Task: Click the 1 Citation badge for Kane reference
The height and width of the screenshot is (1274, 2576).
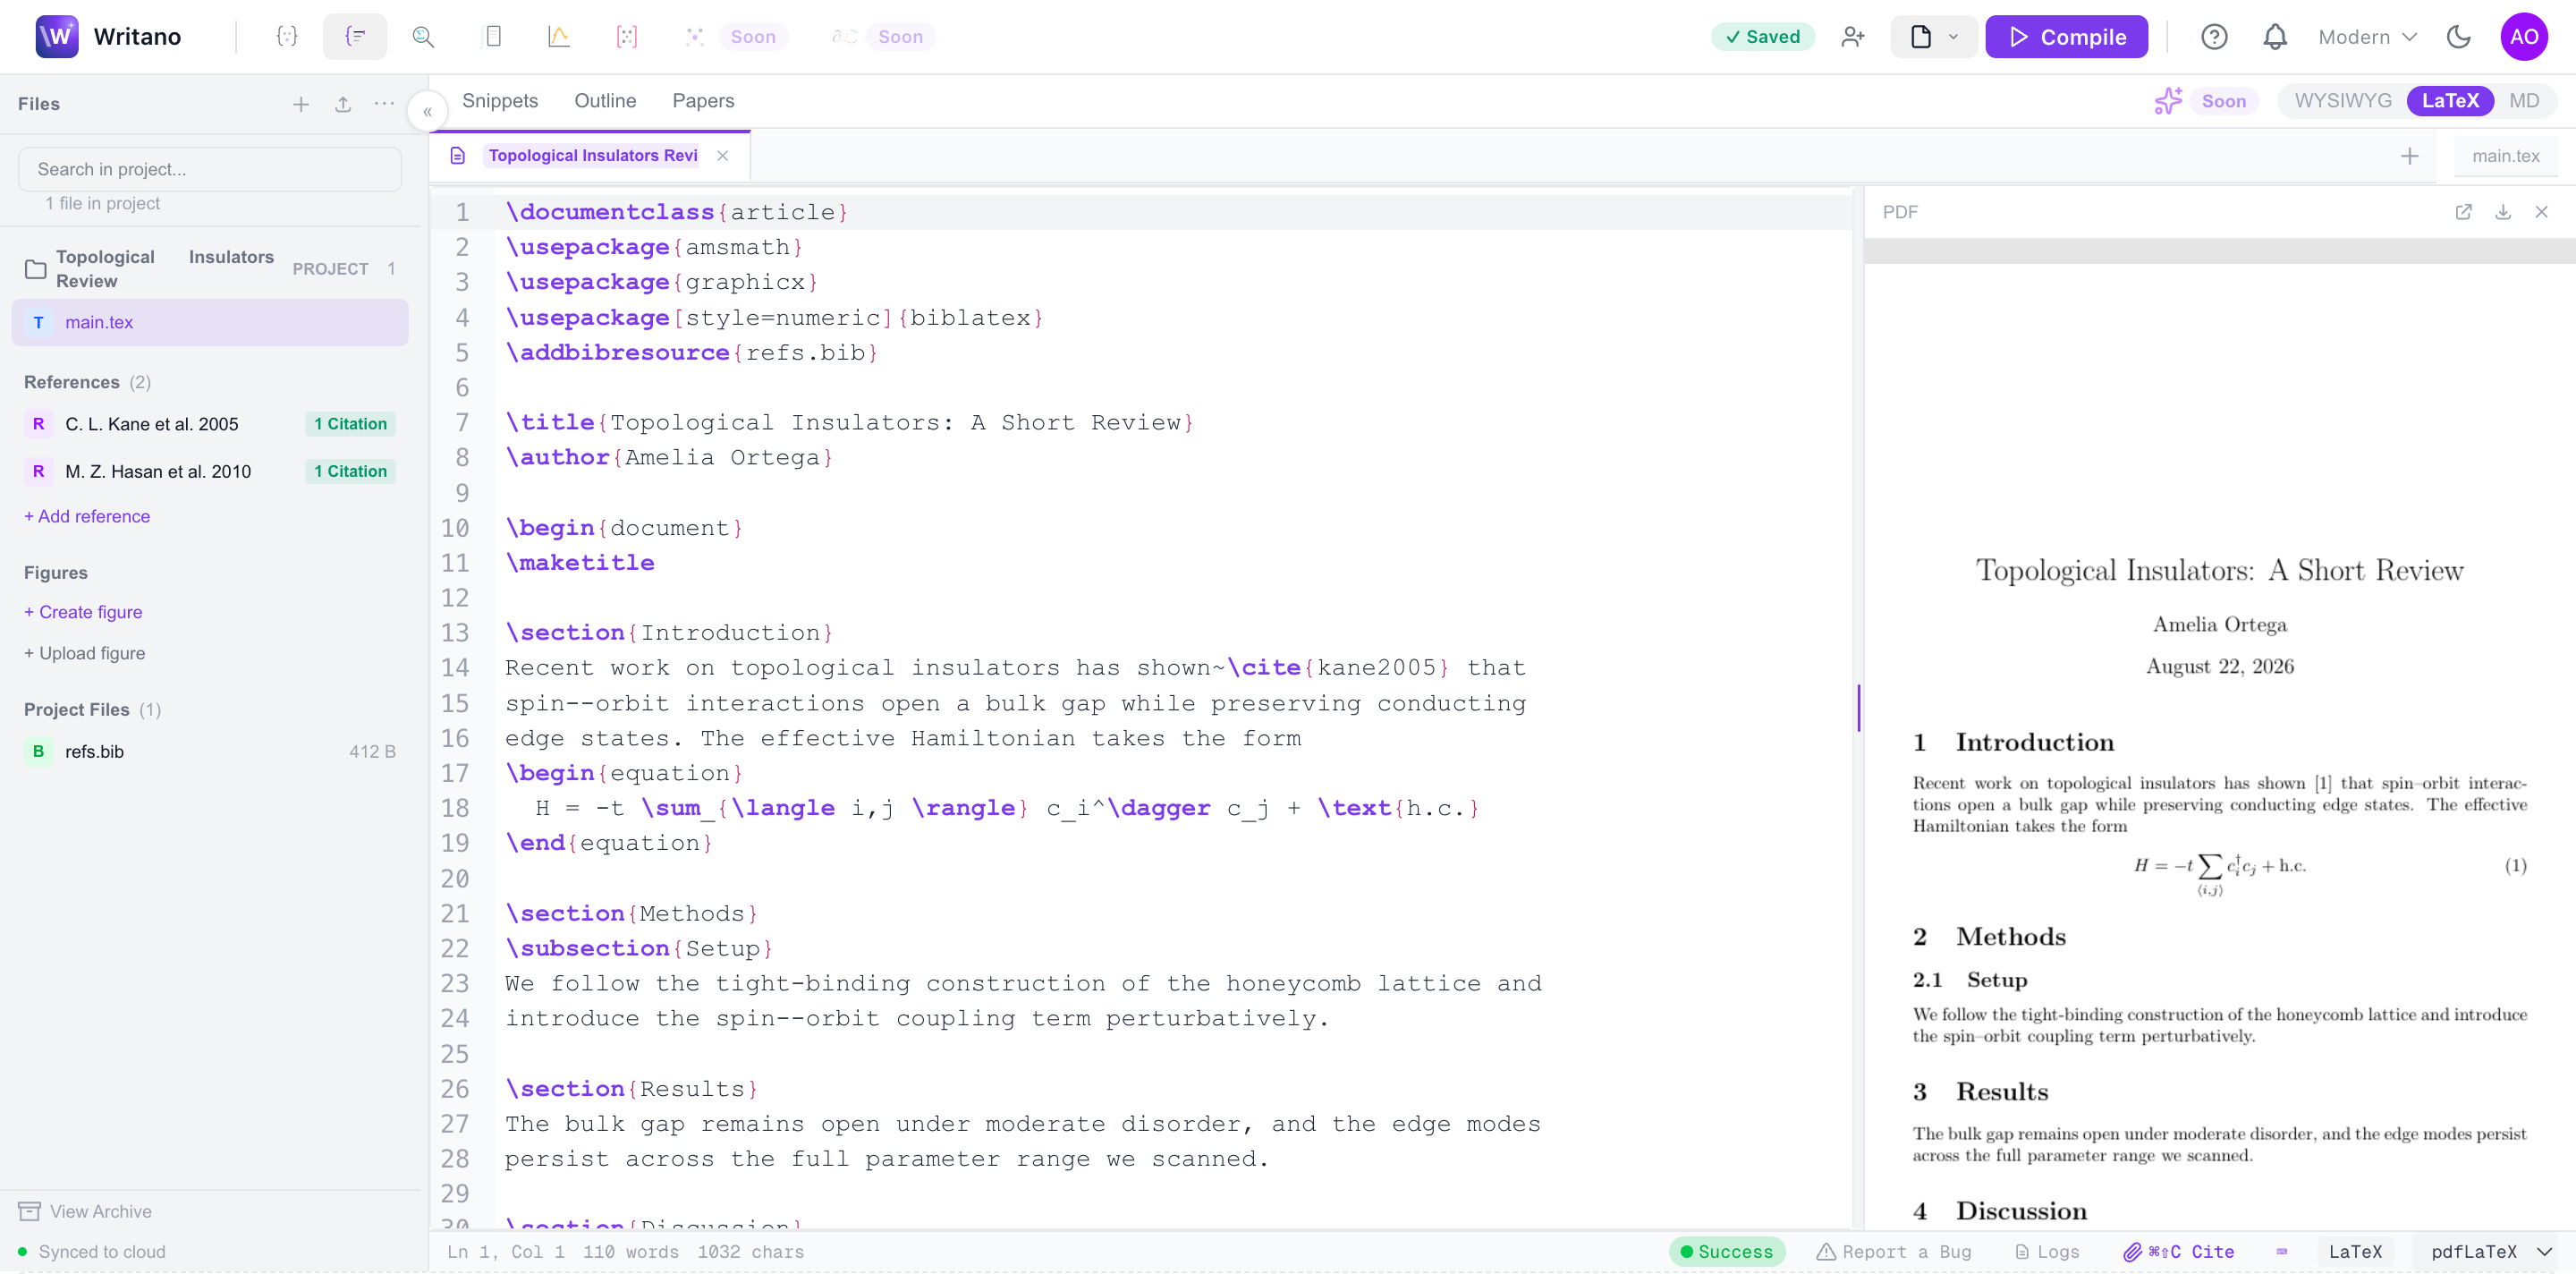Action: (x=350, y=424)
